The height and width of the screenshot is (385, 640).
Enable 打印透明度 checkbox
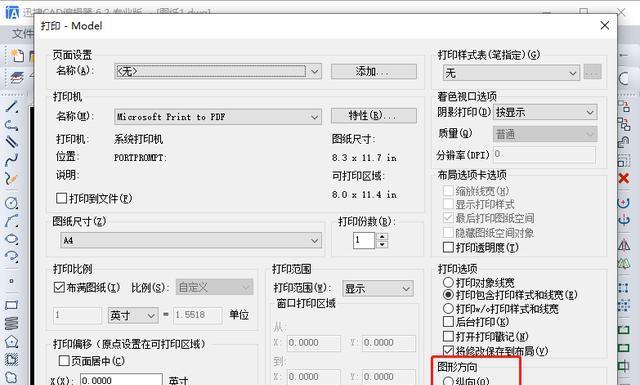448,247
